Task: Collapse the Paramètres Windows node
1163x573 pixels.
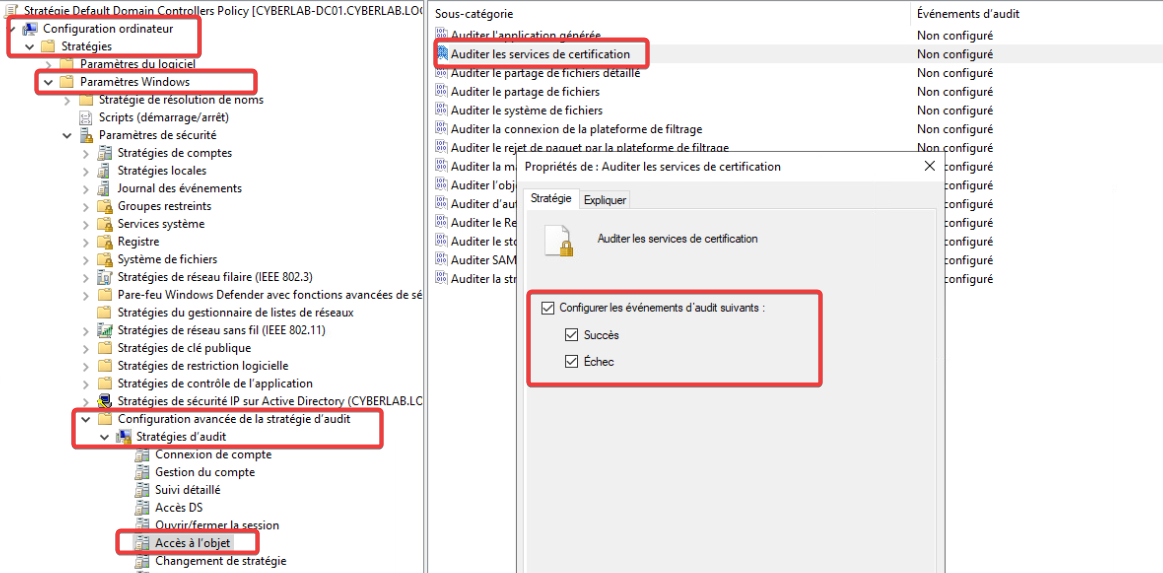Action: (48, 82)
